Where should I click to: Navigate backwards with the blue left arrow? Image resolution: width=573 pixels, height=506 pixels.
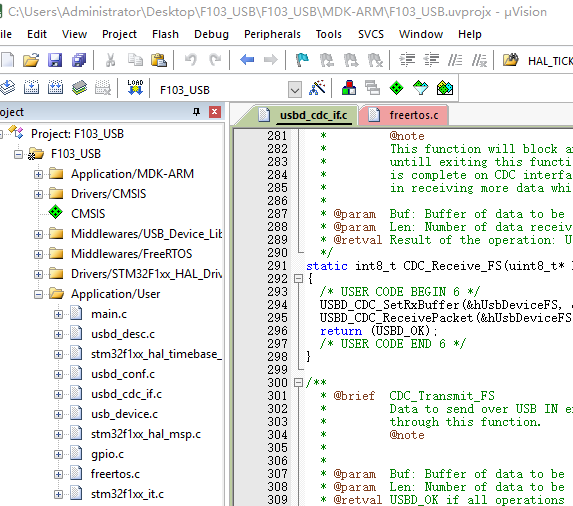tap(247, 60)
